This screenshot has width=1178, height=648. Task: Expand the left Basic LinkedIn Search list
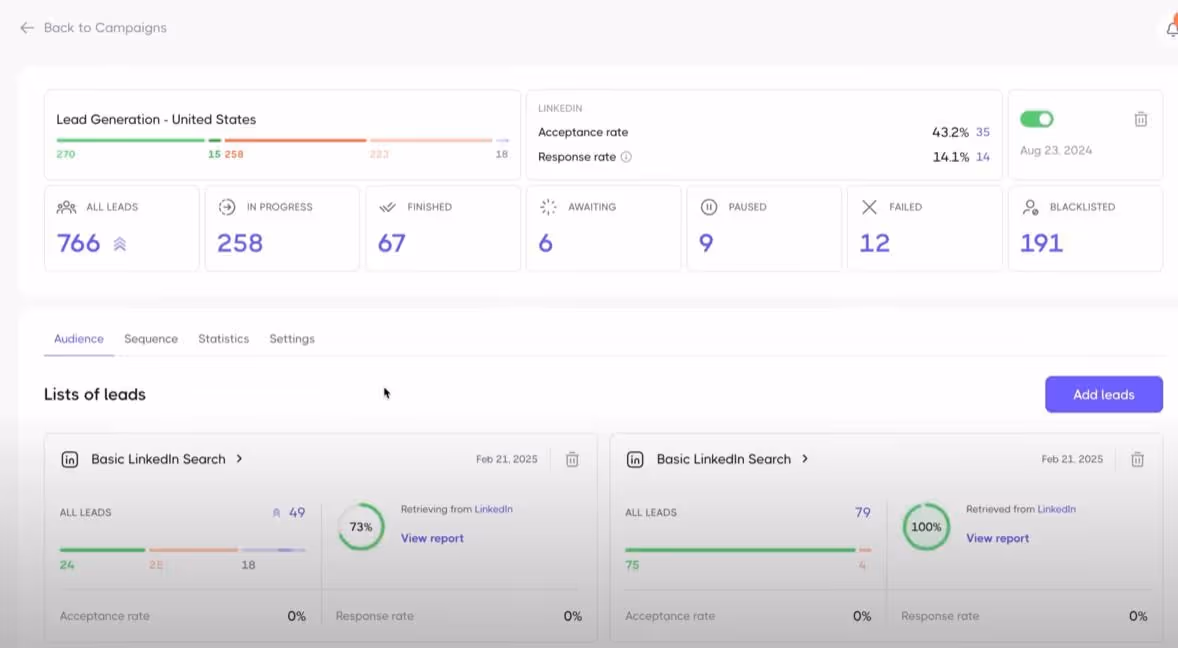[239, 459]
